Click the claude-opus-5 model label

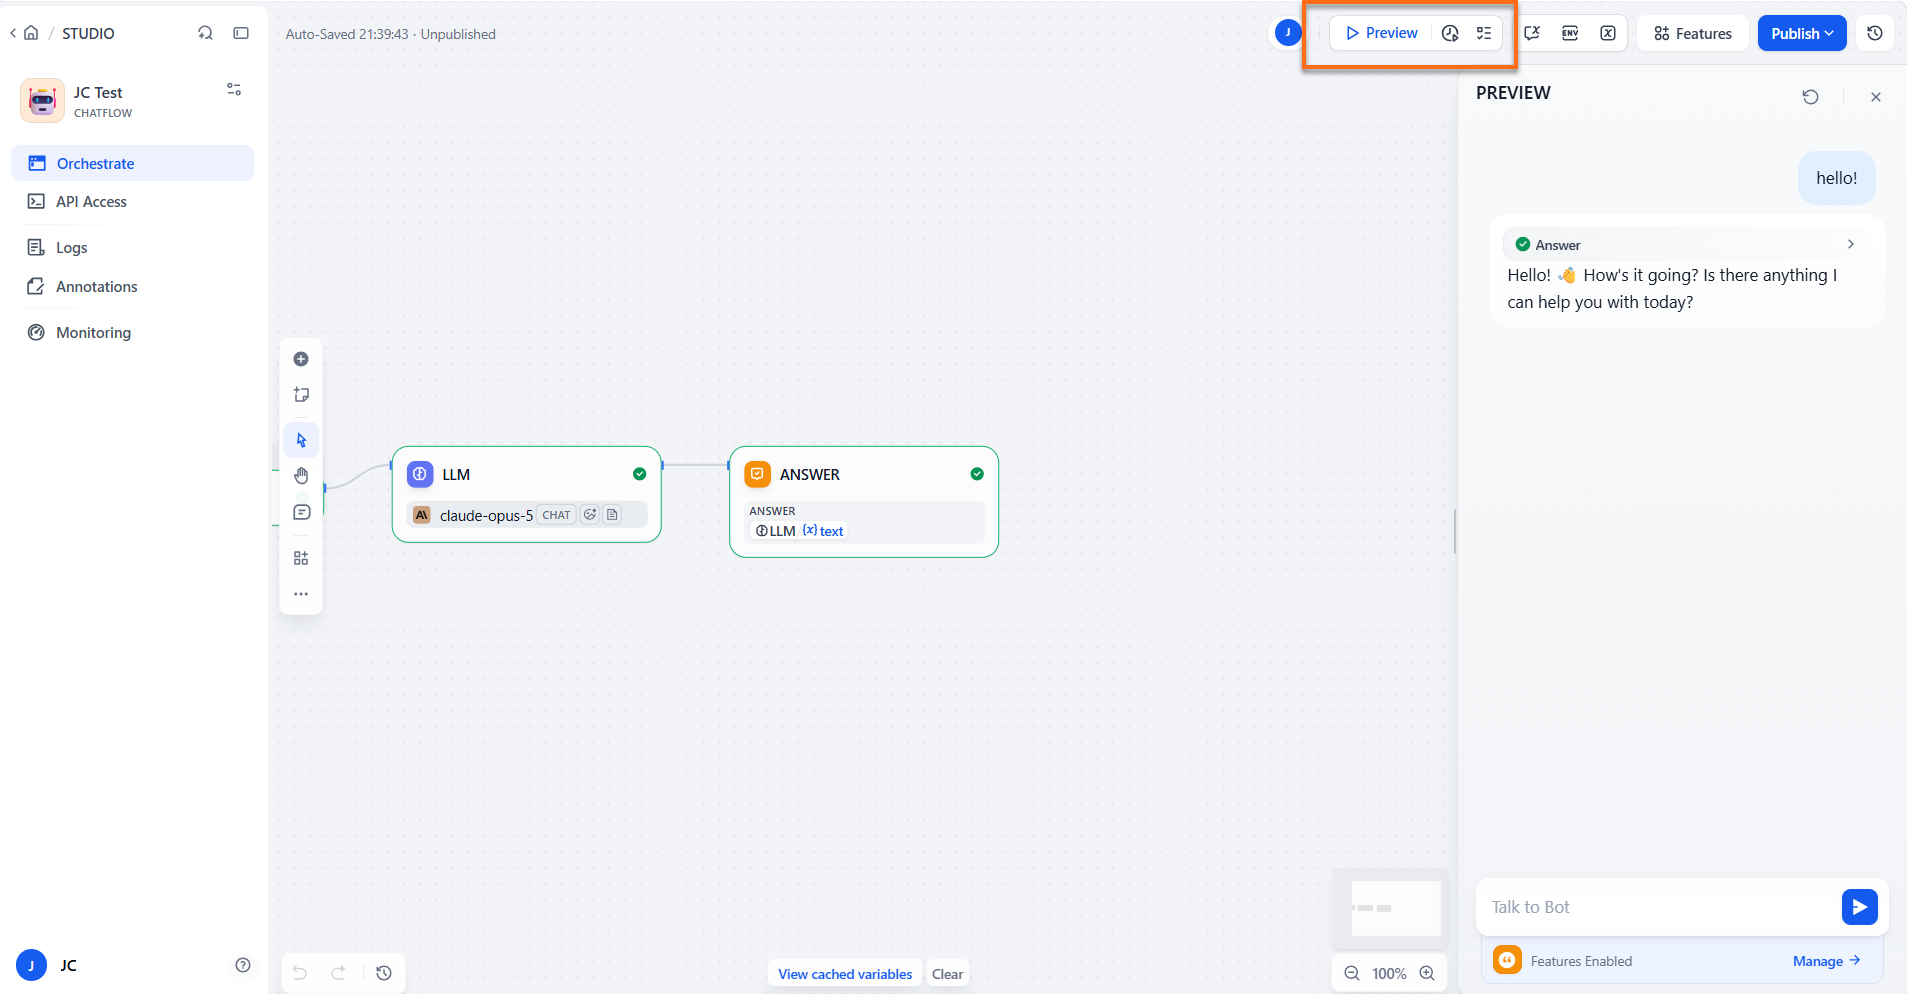tap(486, 515)
